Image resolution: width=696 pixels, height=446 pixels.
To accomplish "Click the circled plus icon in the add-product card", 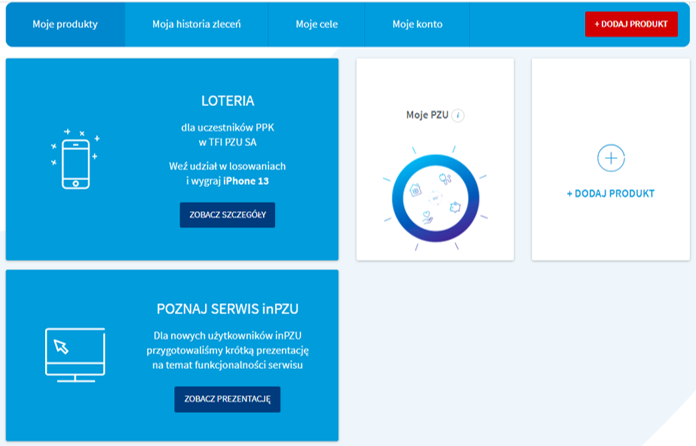I will click(611, 158).
